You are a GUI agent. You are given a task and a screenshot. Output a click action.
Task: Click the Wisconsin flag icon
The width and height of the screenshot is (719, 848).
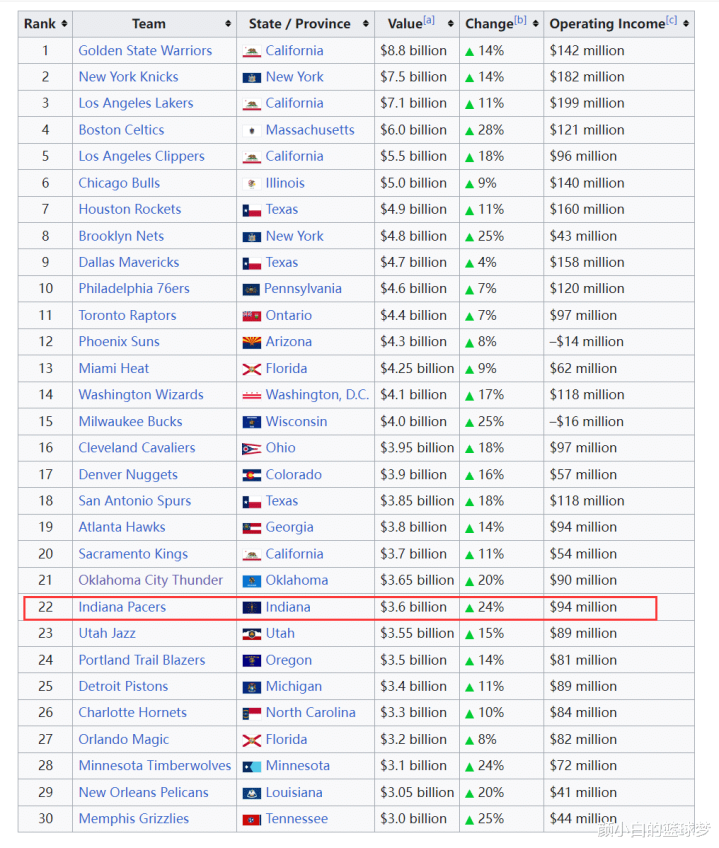(252, 422)
